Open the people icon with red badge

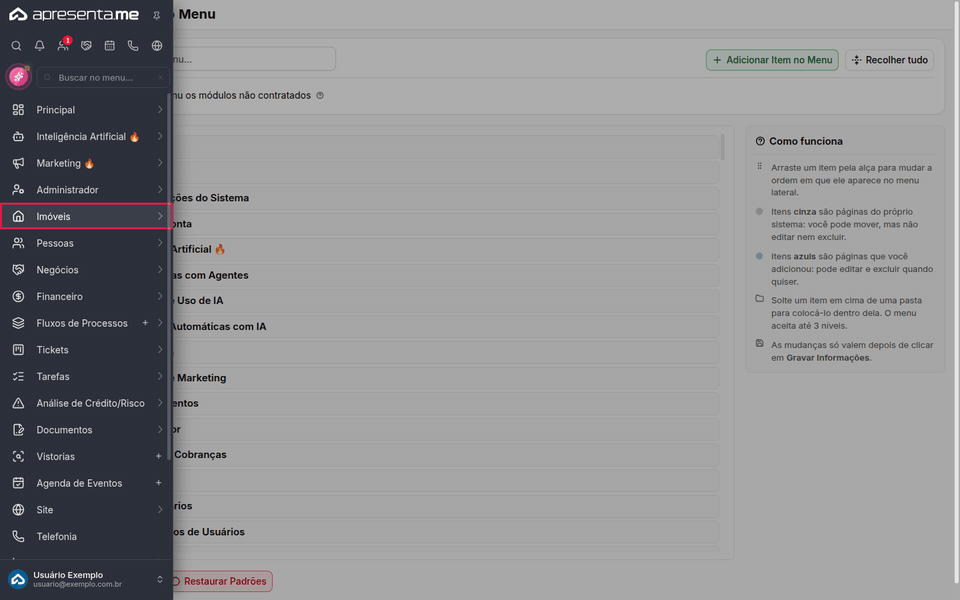click(63, 45)
